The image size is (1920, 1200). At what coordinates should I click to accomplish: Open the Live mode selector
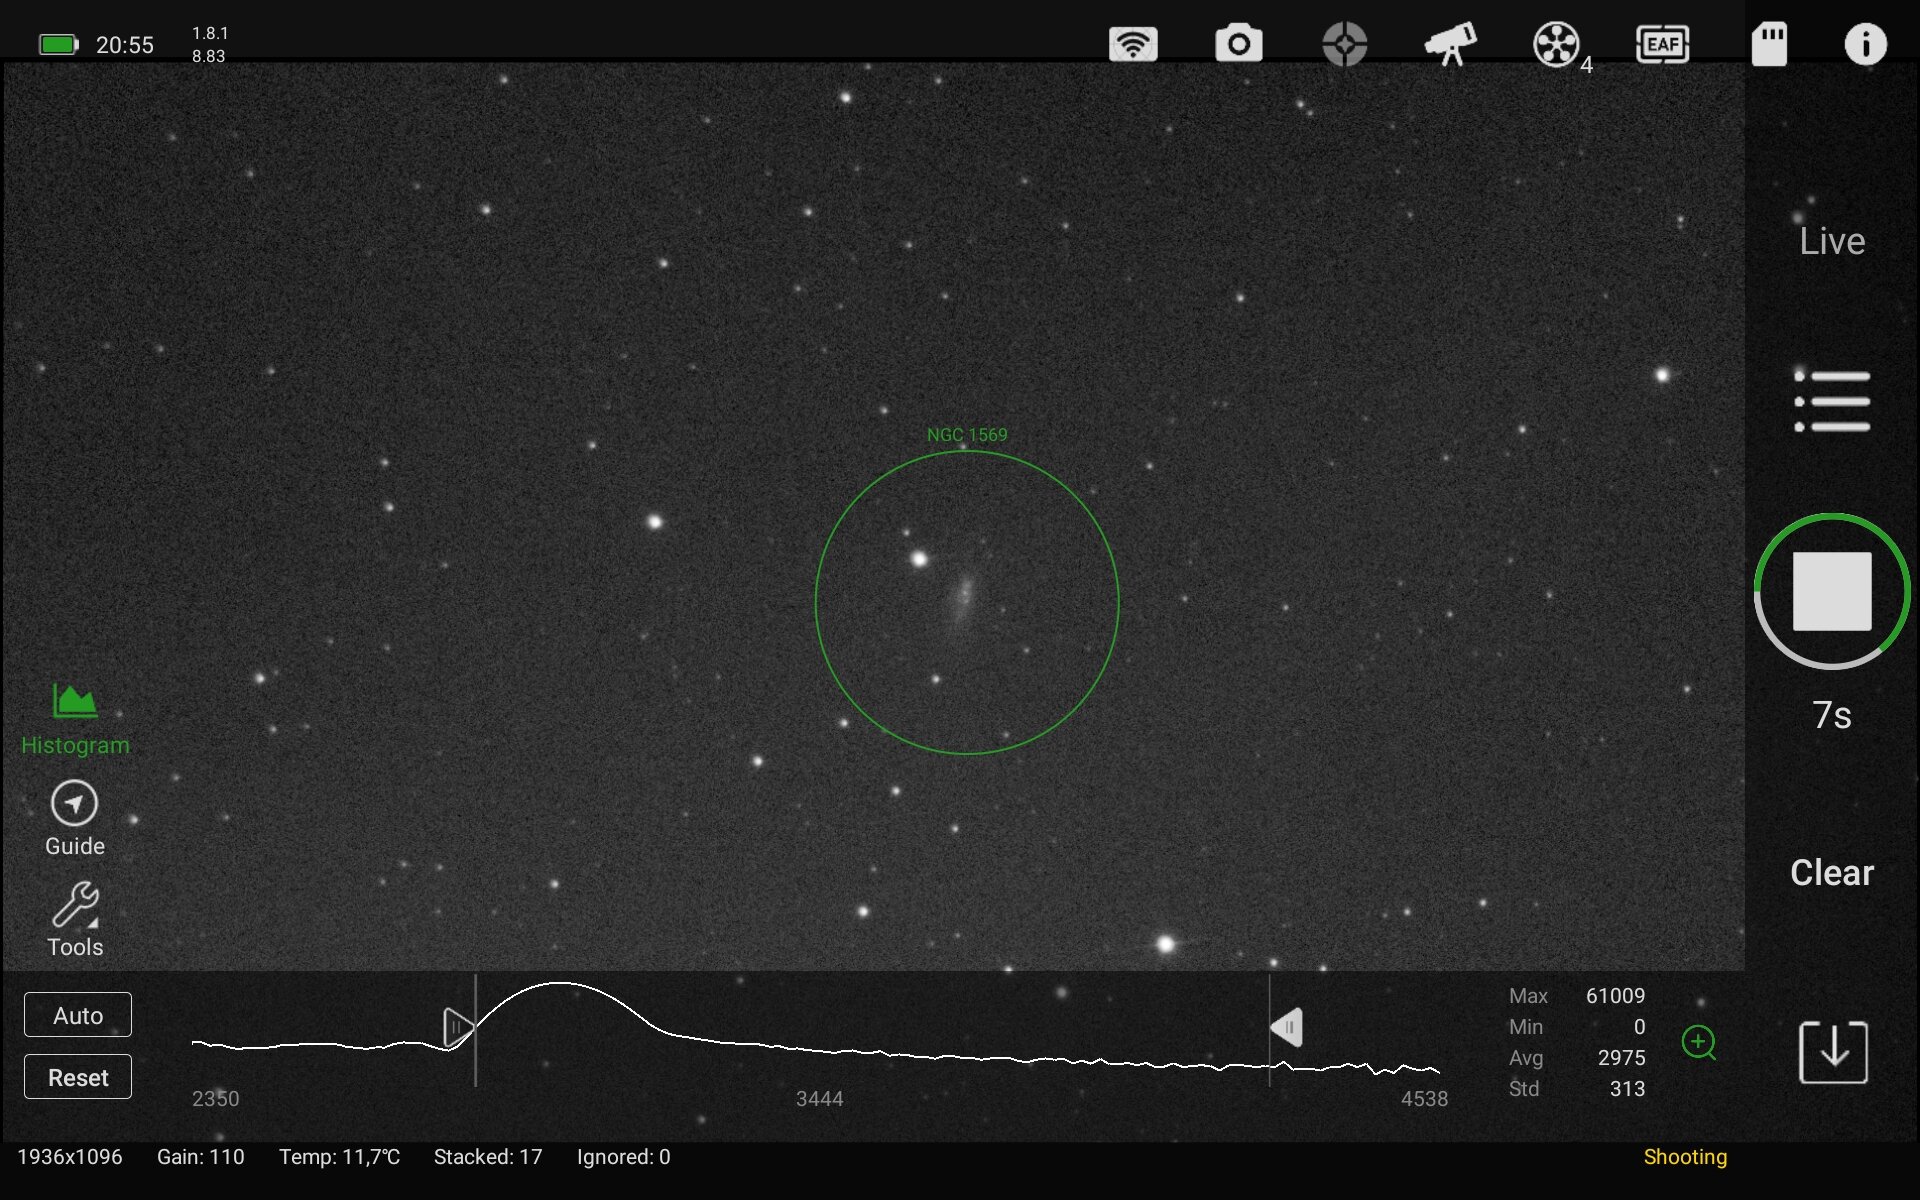point(1831,241)
